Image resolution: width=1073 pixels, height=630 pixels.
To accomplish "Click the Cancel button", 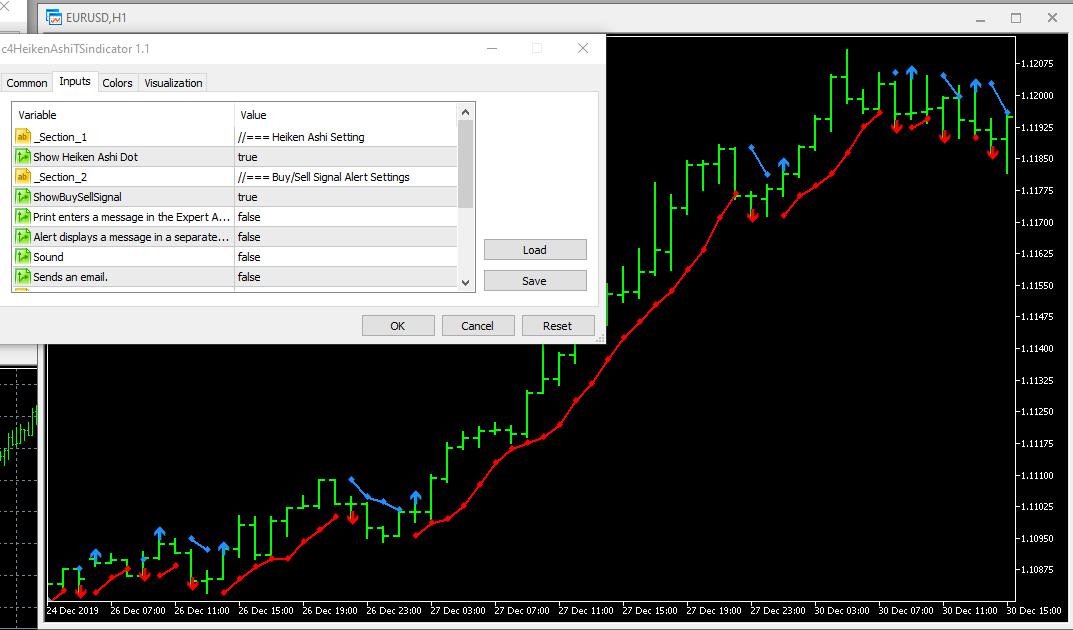I will point(478,326).
